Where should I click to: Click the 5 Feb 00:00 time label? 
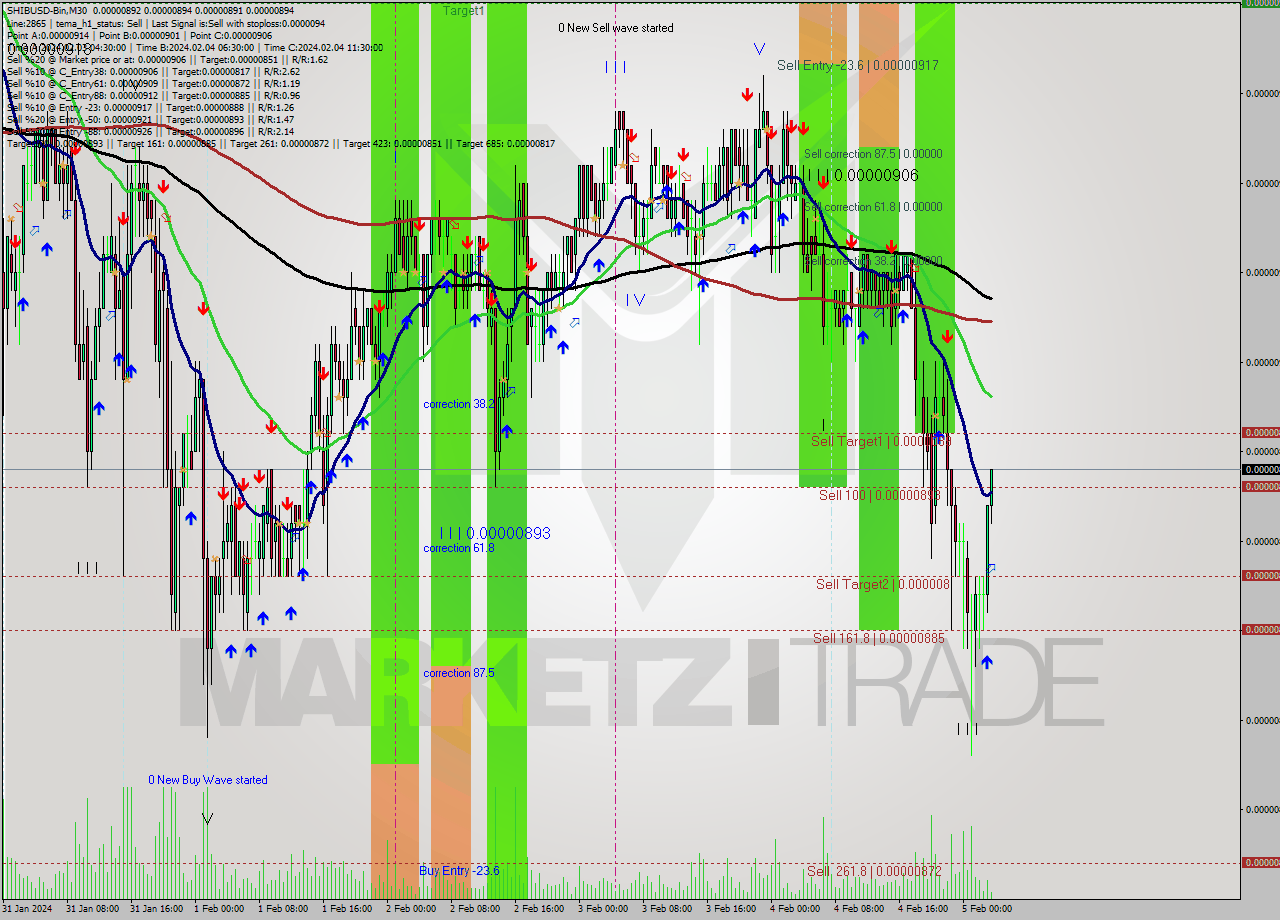pyautogui.click(x=986, y=909)
